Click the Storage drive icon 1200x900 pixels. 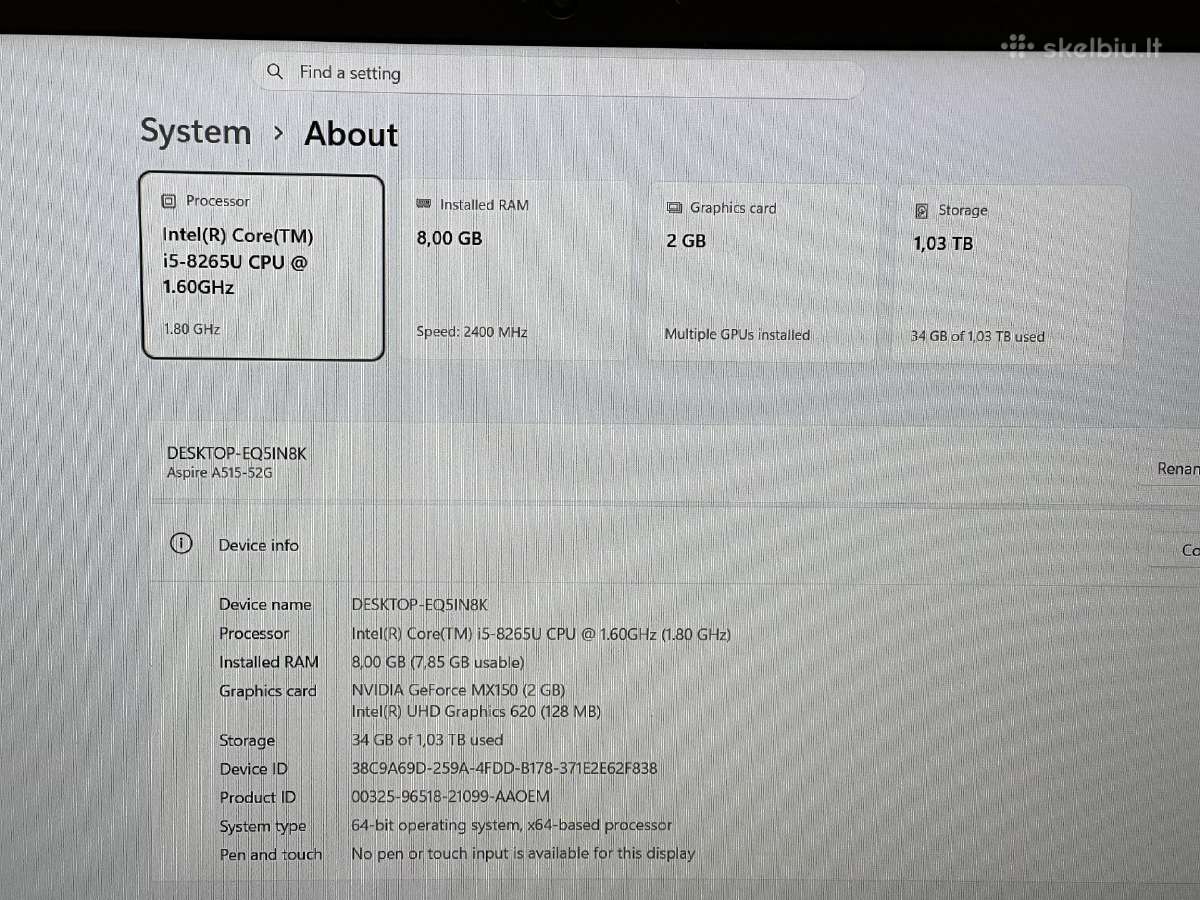tap(921, 211)
